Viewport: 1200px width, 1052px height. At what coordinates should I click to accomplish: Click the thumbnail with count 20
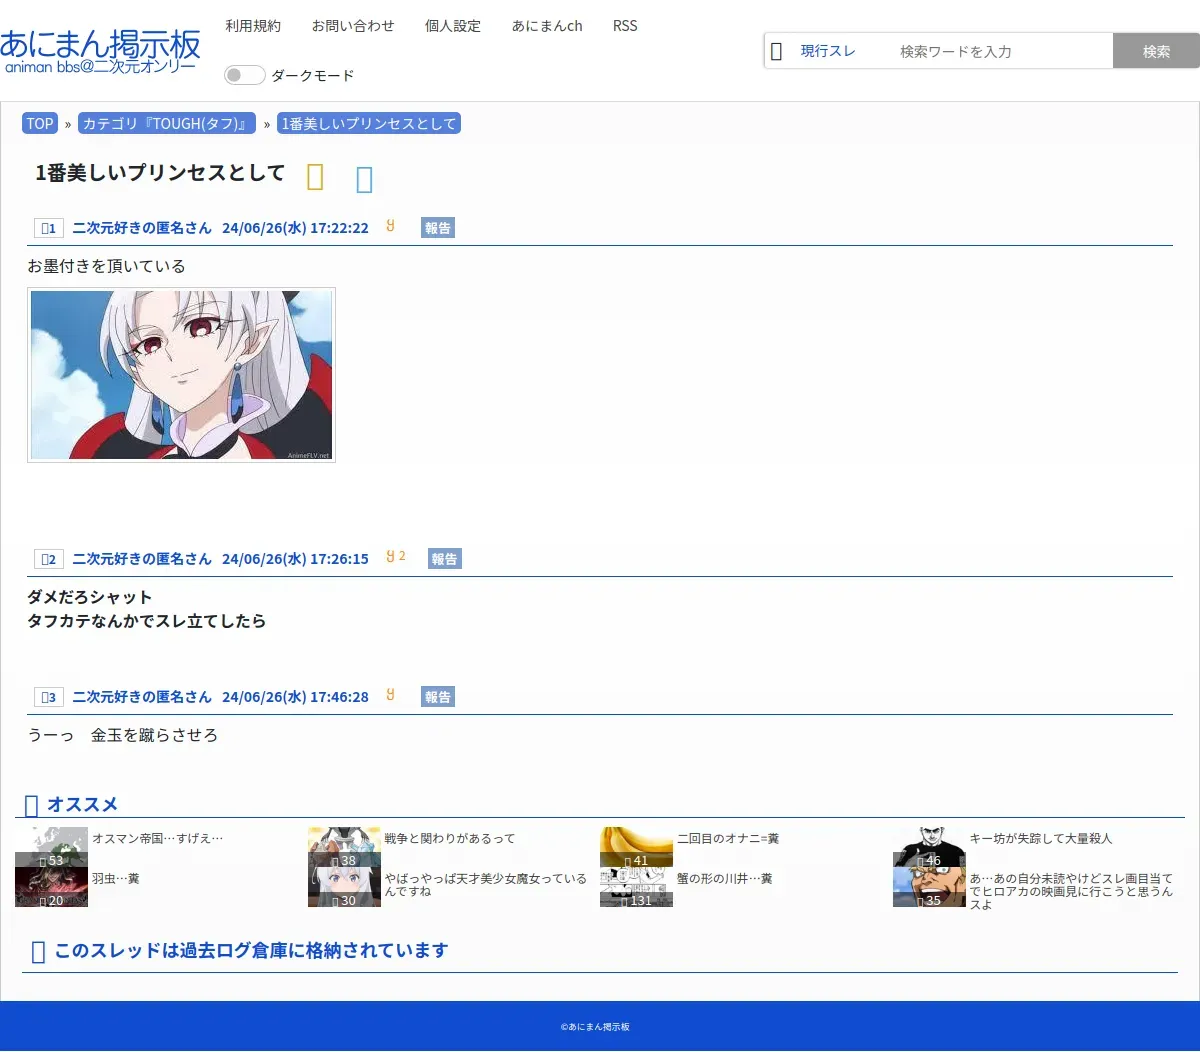click(x=52, y=887)
